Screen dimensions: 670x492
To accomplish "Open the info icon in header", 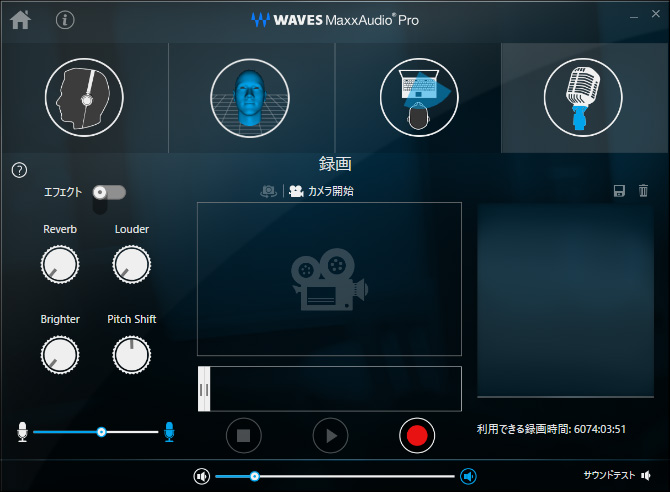I will [x=65, y=19].
